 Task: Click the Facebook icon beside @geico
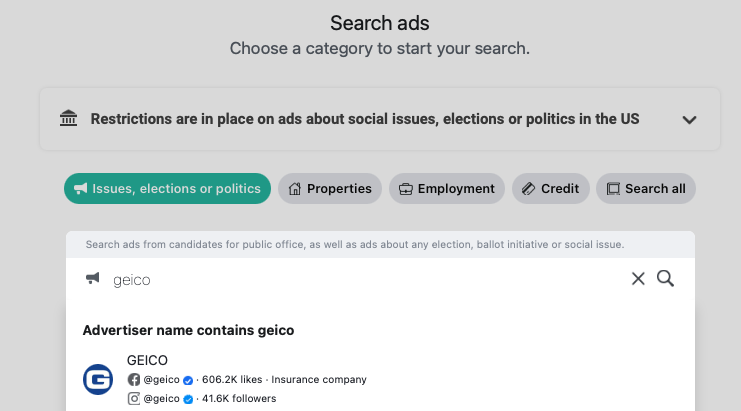point(134,380)
